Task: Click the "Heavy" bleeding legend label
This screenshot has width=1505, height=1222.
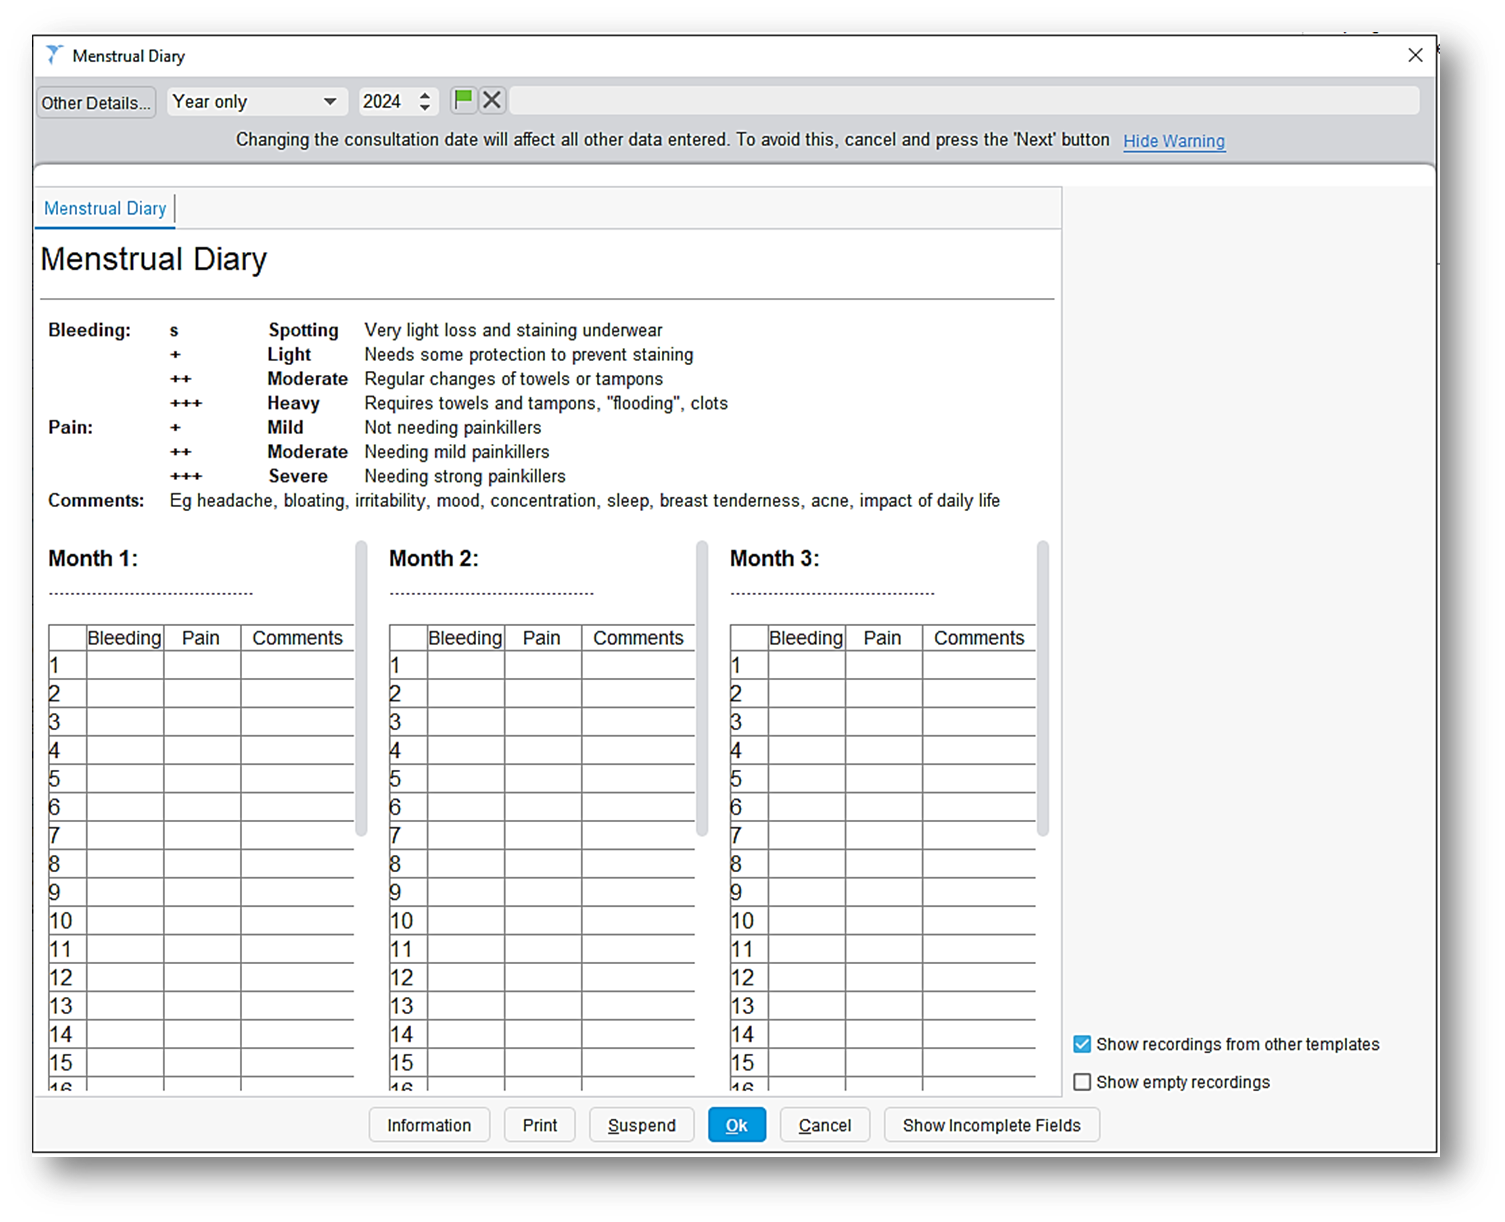Action: point(293,403)
